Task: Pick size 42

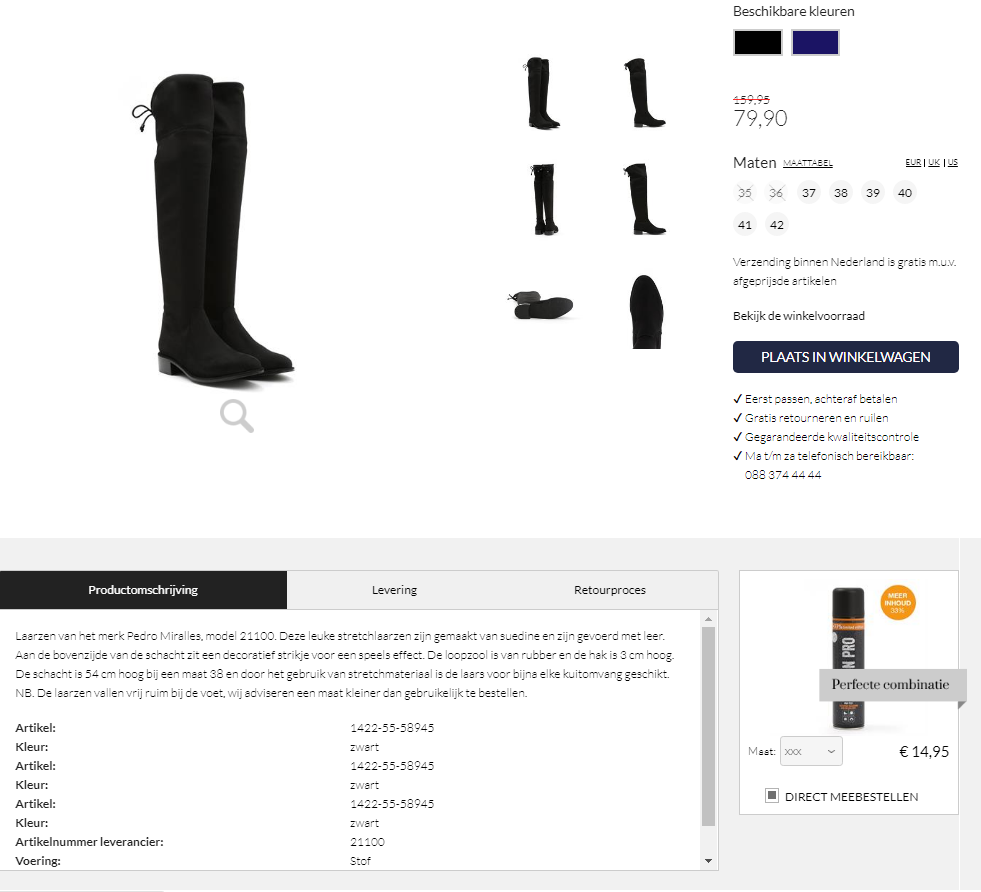Action: (777, 225)
